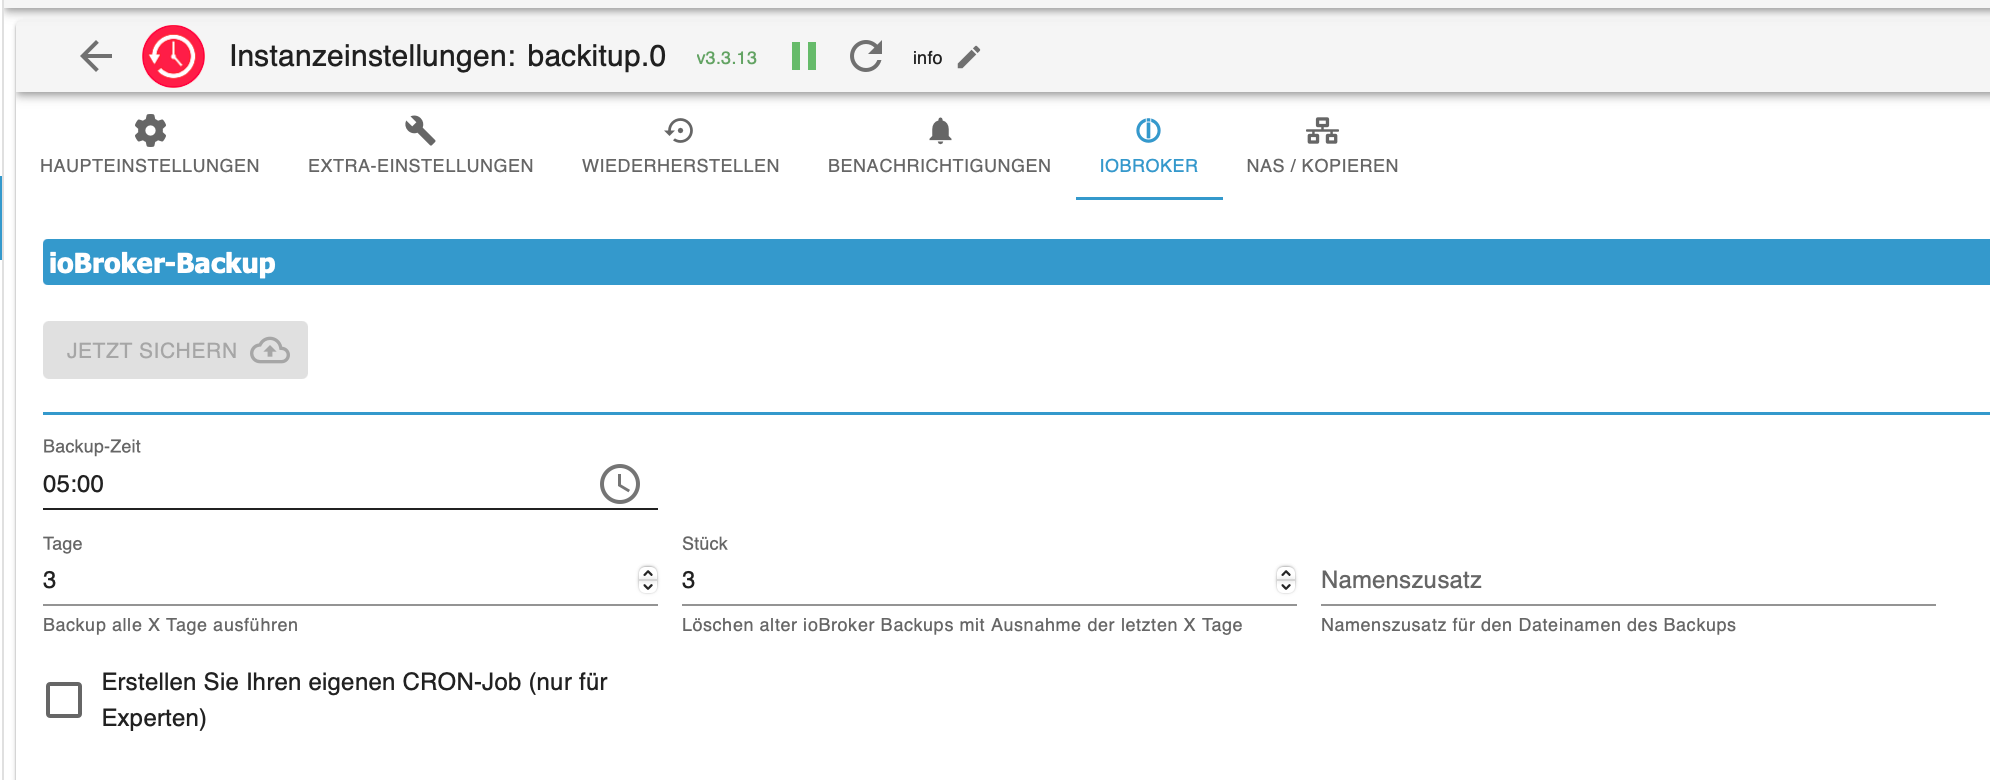
Task: Click the hint 'Namenszusatz für den Dateinamen des Backups'
Action: pyautogui.click(x=1528, y=625)
